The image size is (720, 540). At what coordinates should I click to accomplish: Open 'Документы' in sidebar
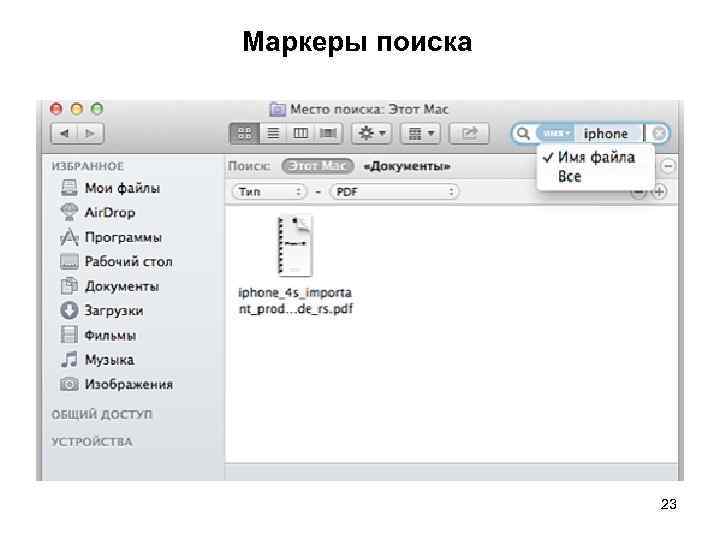pos(122,287)
